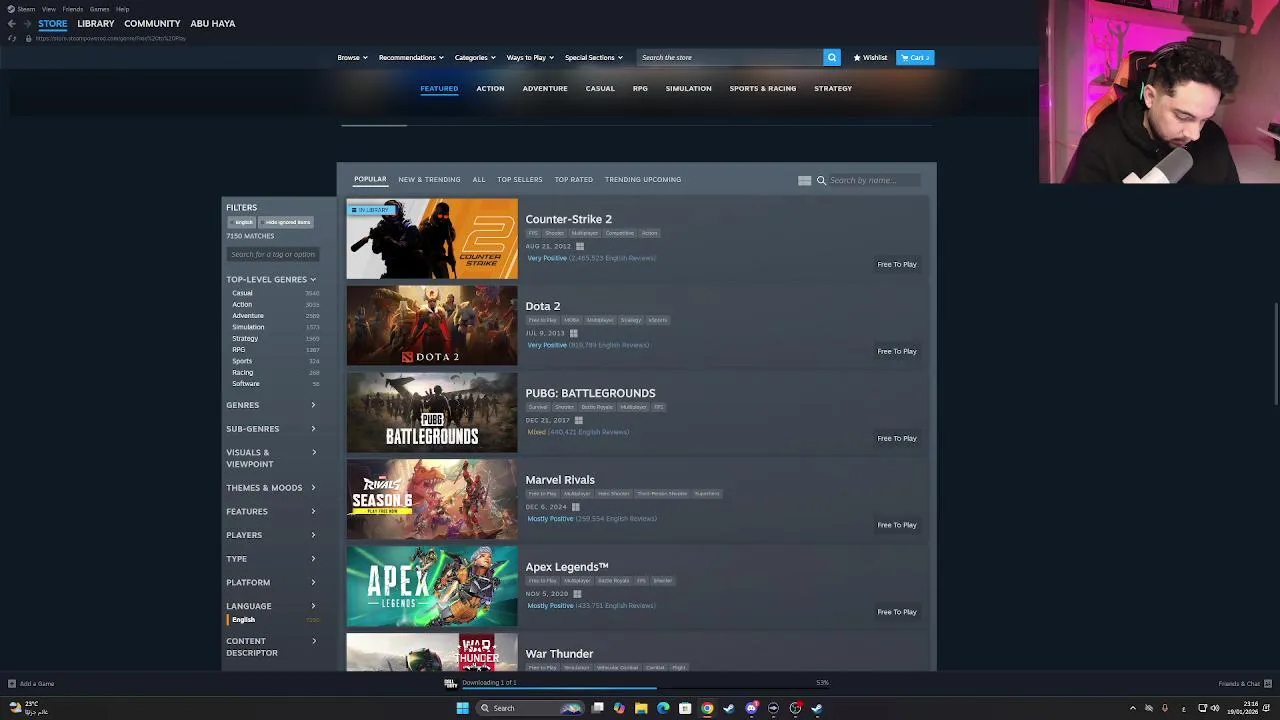The height and width of the screenshot is (720, 1280).
Task: Expand the Genres filter section
Action: click(x=271, y=405)
